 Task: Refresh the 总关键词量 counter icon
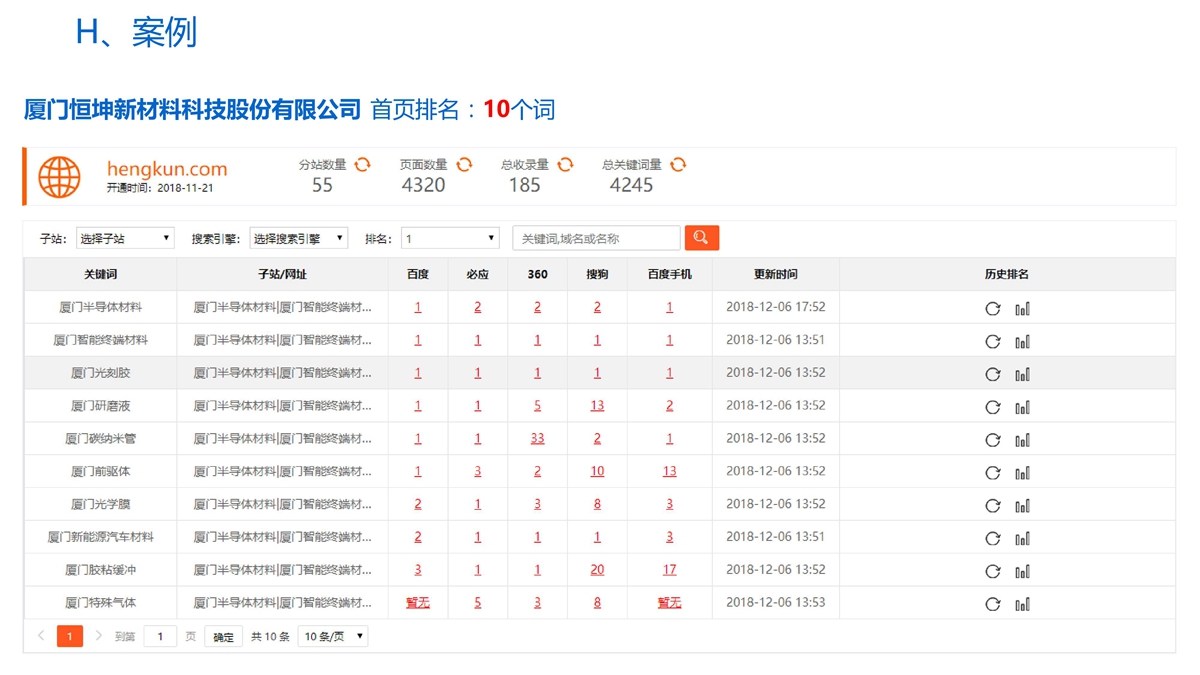[x=678, y=165]
